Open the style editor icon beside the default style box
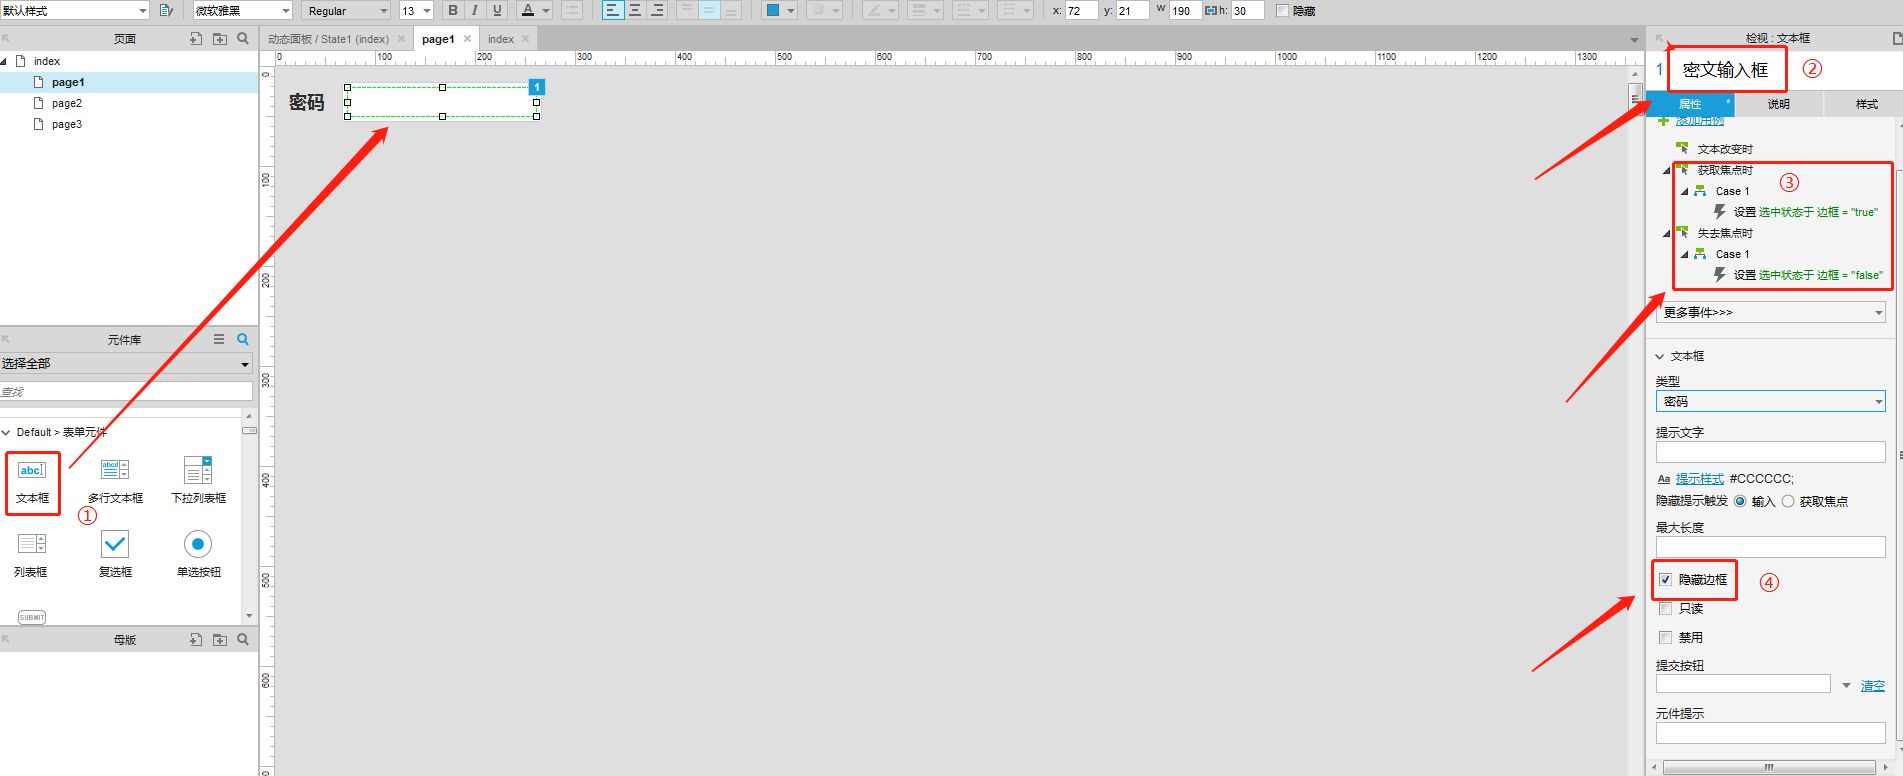 tap(166, 10)
